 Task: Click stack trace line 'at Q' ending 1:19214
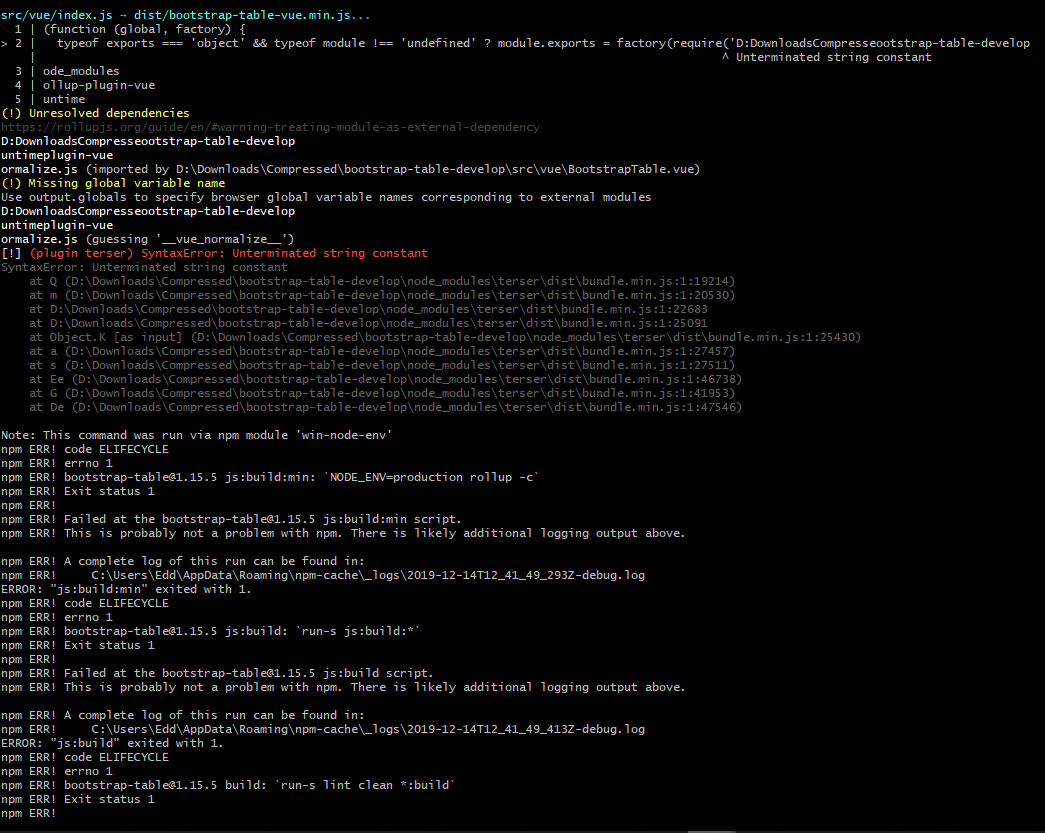click(382, 281)
